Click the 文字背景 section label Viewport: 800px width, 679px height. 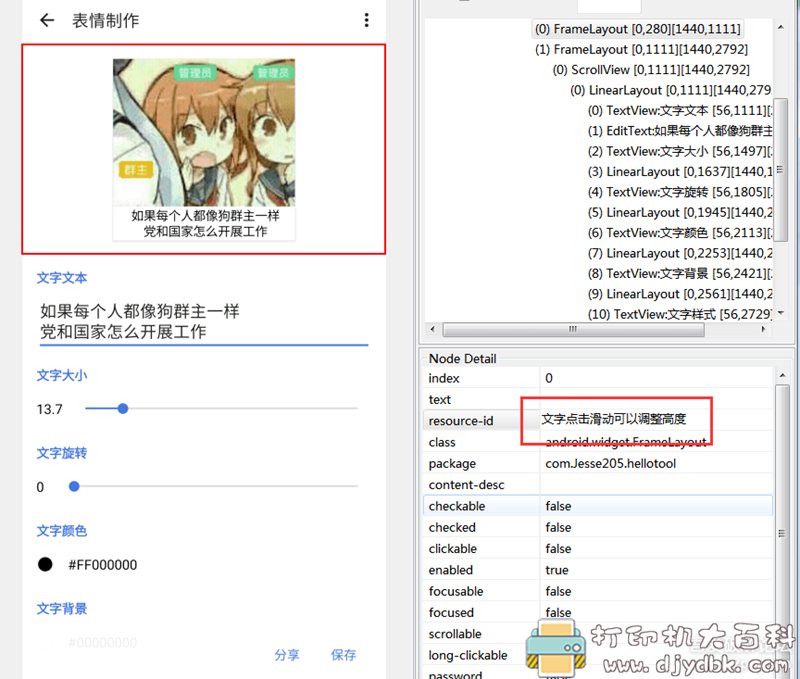pyautogui.click(x=62, y=609)
